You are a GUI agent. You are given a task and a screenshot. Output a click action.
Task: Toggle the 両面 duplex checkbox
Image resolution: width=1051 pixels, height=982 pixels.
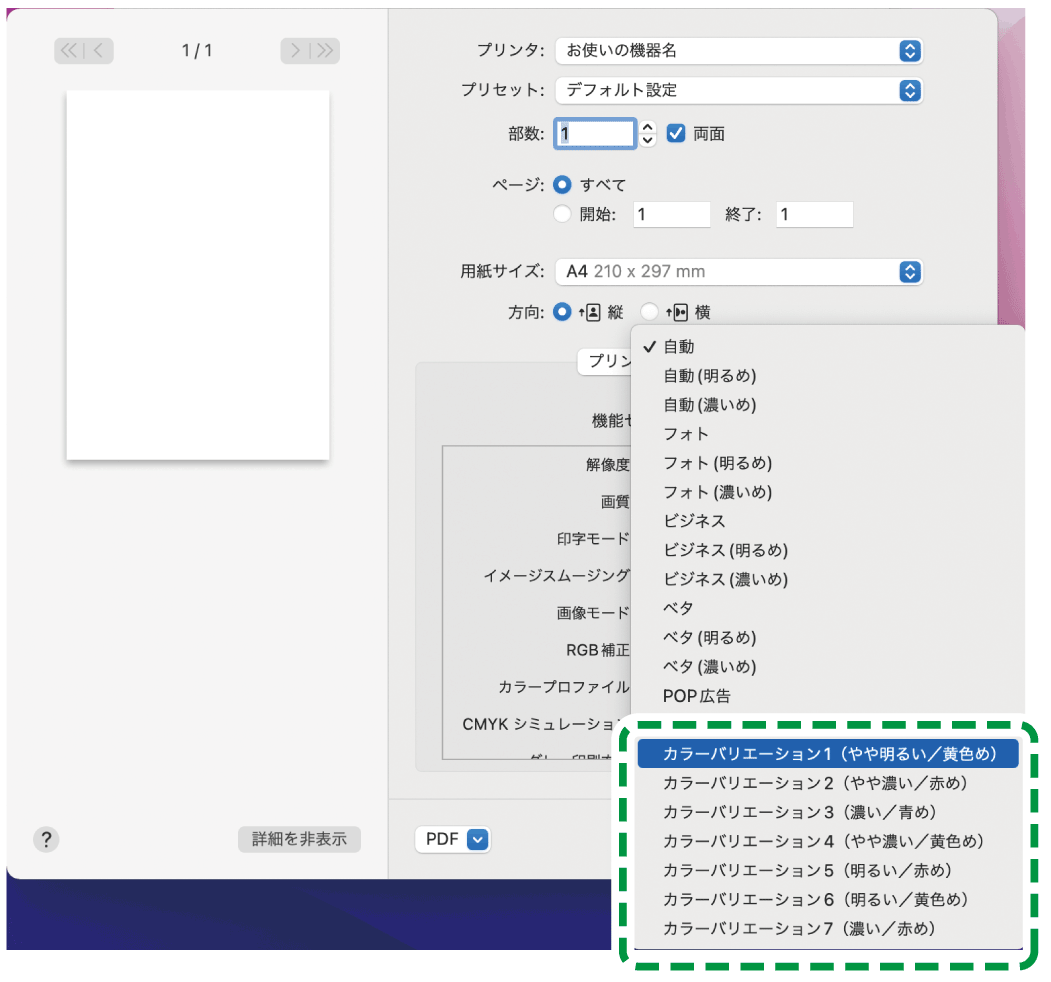pos(676,134)
